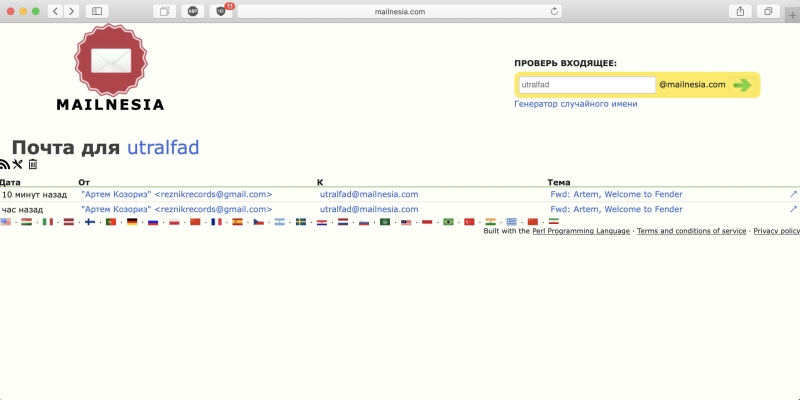The image size is (800, 400).
Task: Click the RSS feed icon under the mailbox title
Action: point(4,164)
